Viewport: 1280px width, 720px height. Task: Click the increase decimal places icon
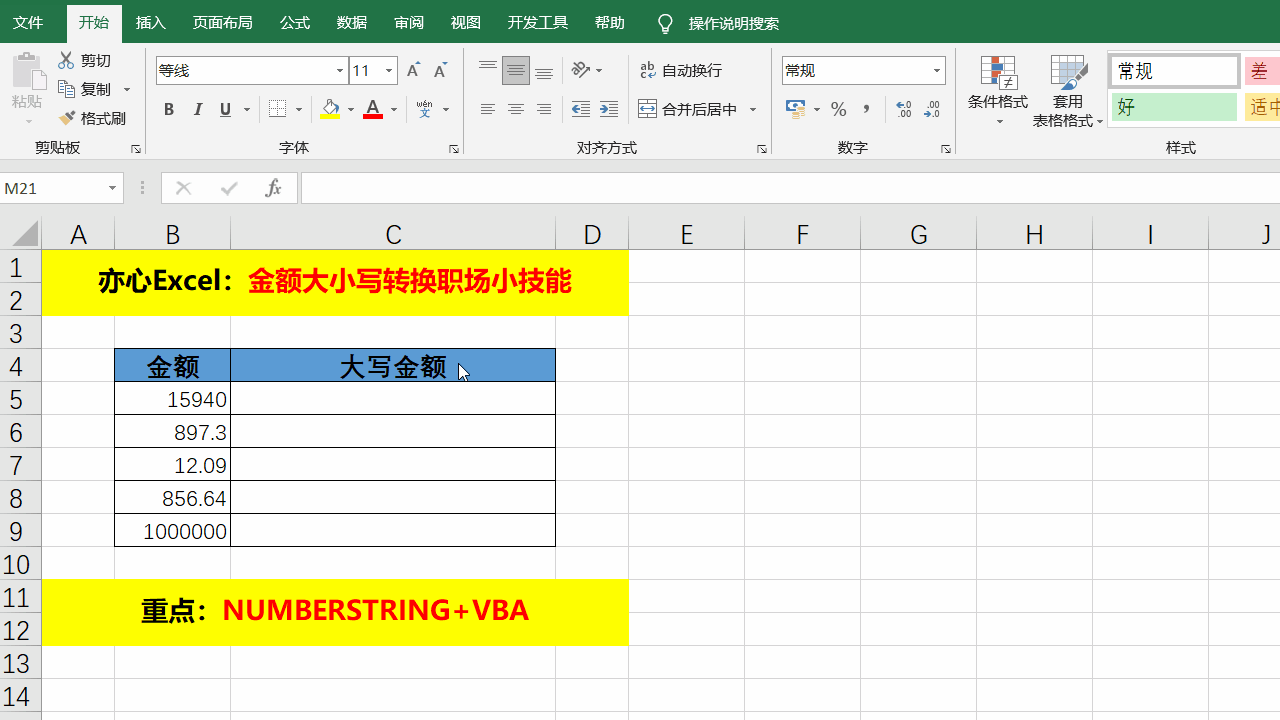(903, 110)
